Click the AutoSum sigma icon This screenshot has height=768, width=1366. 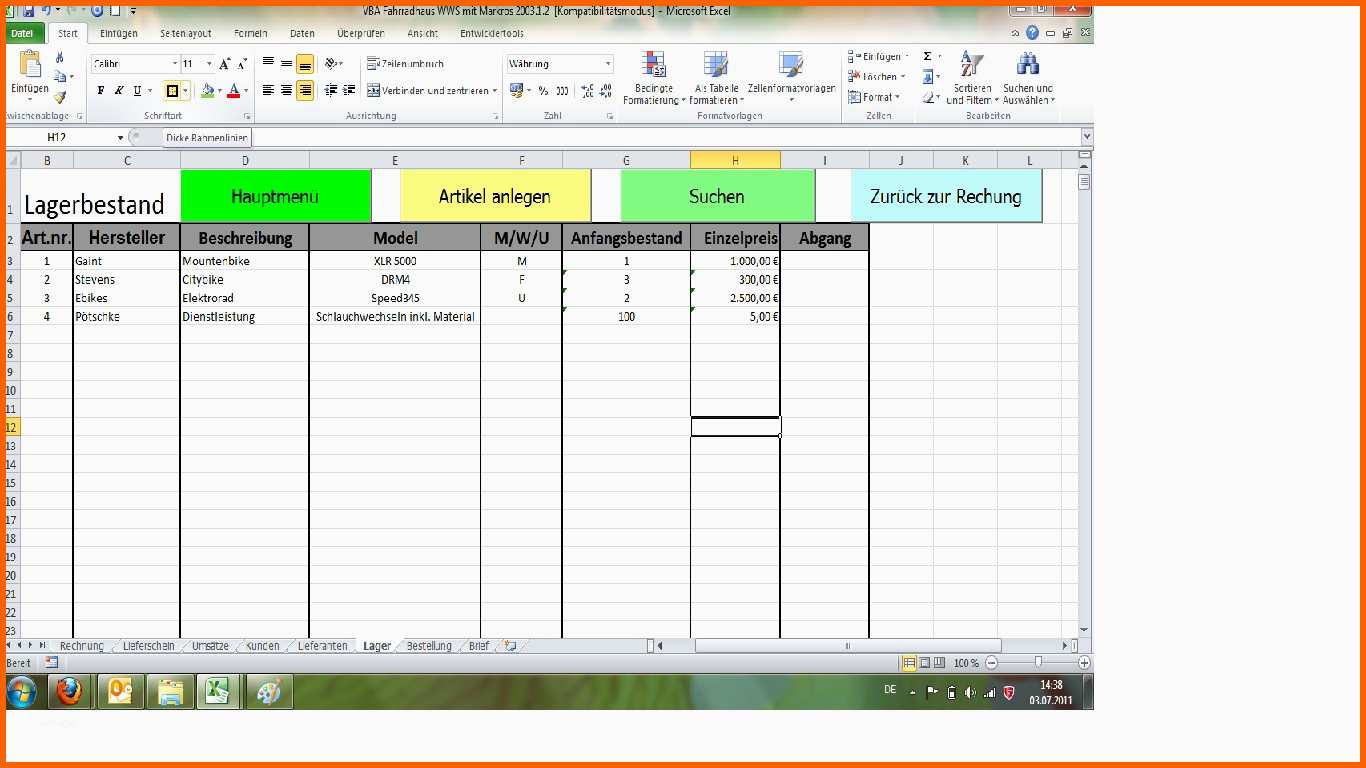[x=927, y=57]
